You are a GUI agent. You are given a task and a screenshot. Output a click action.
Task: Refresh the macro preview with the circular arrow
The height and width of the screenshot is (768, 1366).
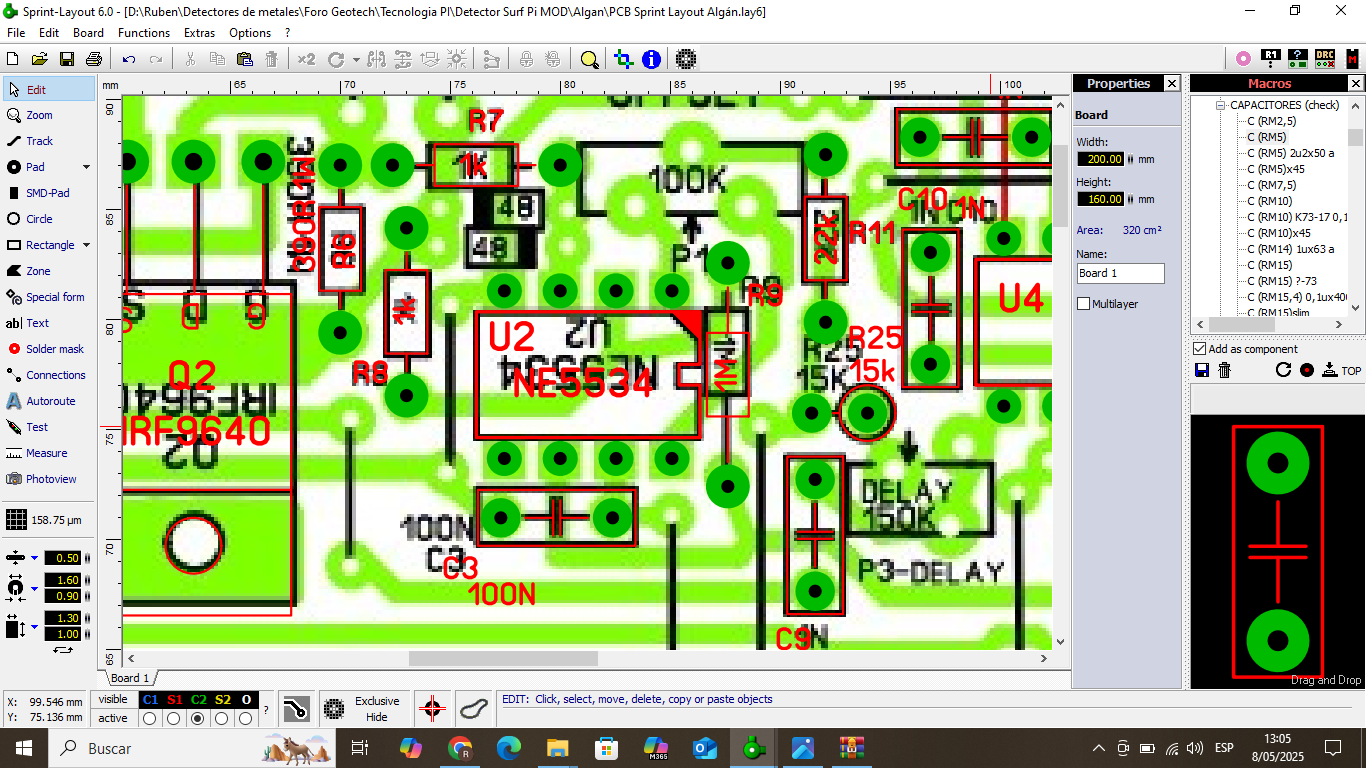pos(1284,371)
